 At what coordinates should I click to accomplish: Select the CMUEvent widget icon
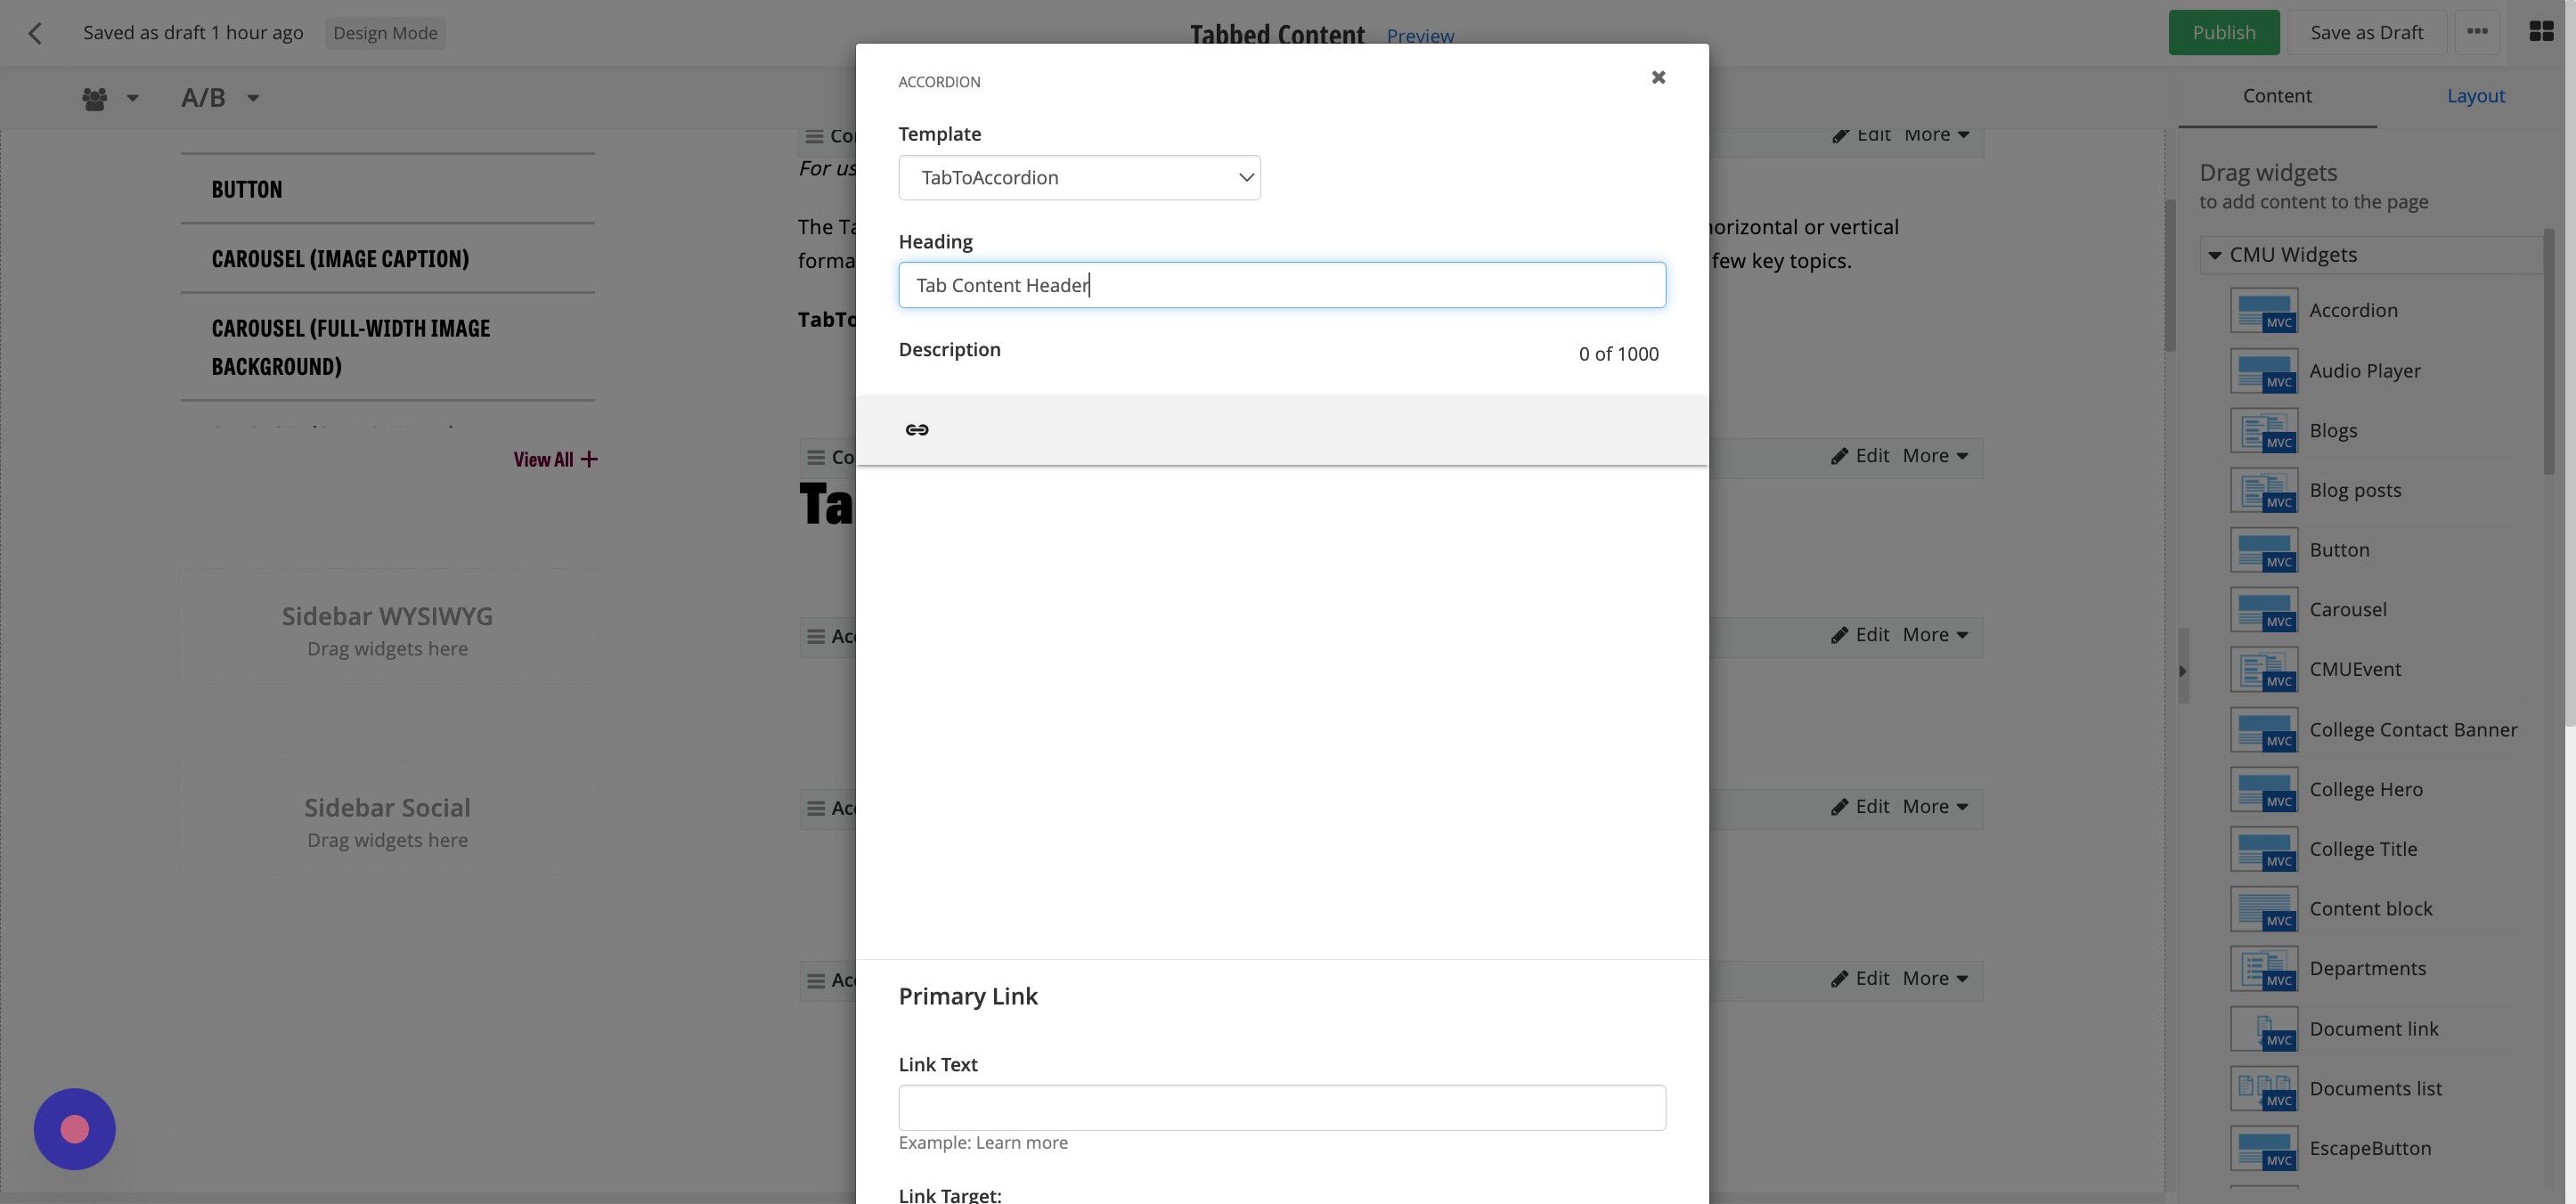point(2263,670)
